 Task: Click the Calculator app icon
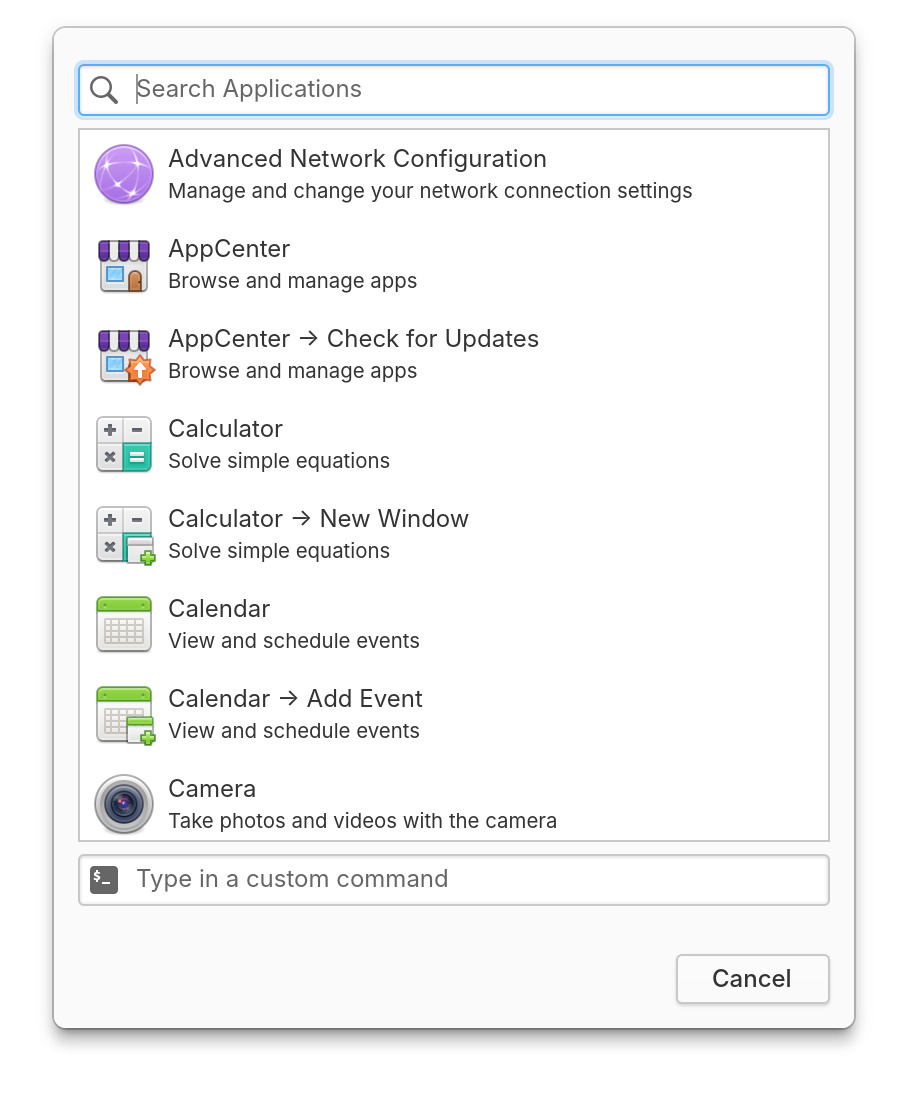pos(124,445)
